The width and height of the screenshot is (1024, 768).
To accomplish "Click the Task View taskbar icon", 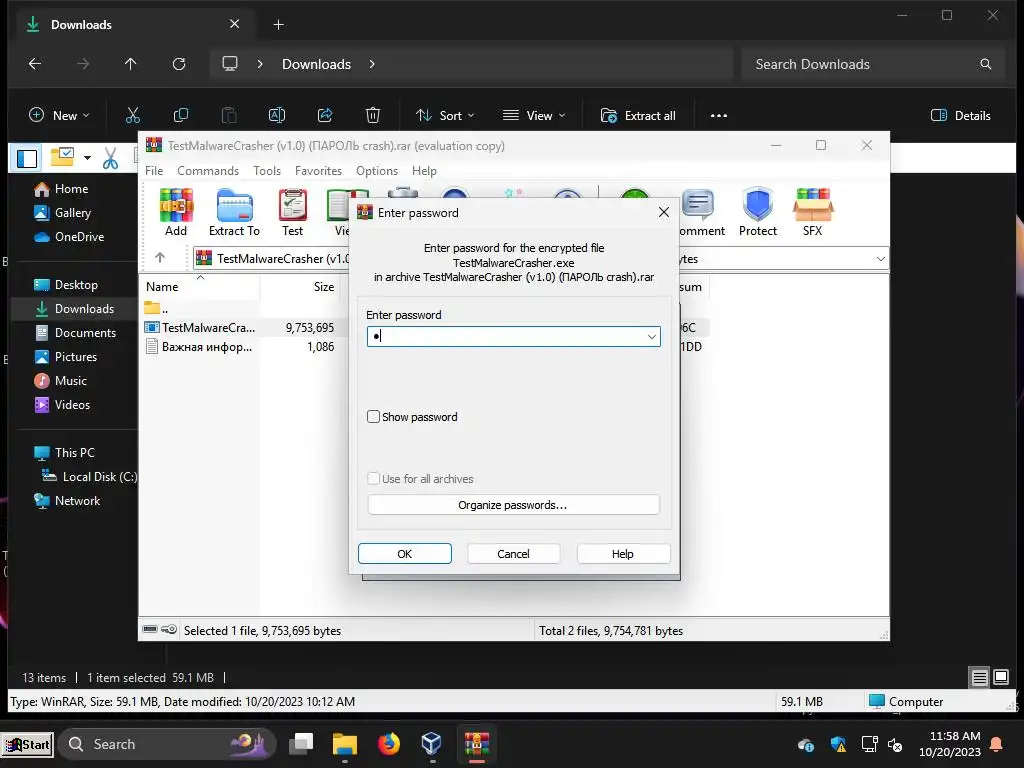I will 301,744.
